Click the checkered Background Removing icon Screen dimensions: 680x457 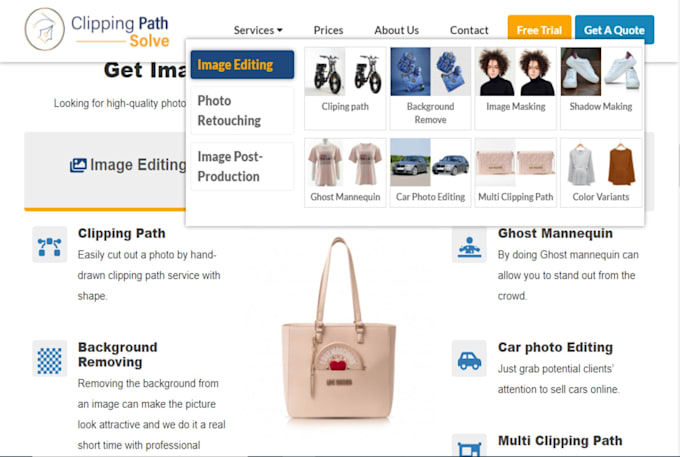49,359
